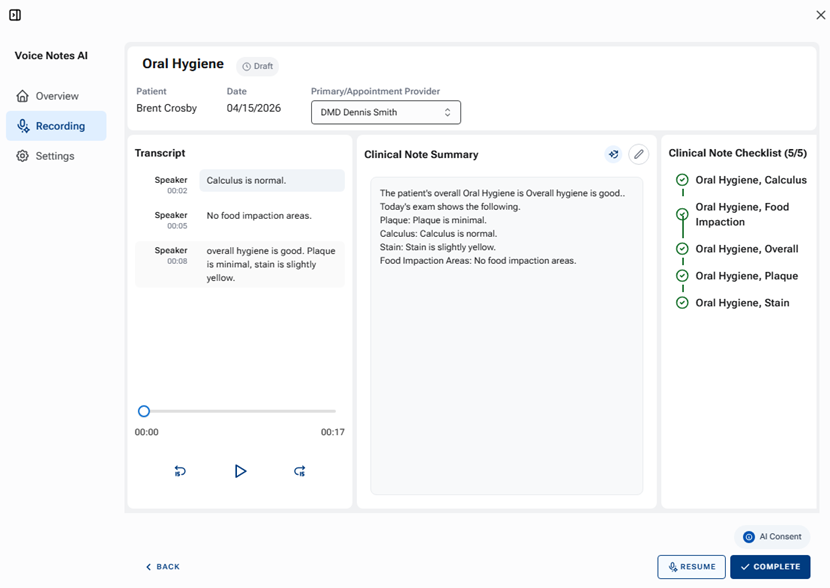Click the pencil edit note icon
830x588 pixels.
(x=638, y=154)
